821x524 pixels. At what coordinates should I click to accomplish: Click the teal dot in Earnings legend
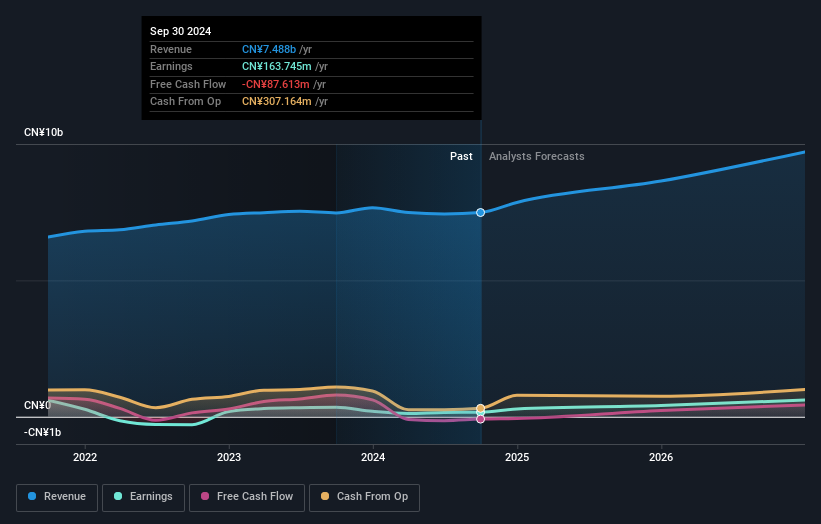118,496
